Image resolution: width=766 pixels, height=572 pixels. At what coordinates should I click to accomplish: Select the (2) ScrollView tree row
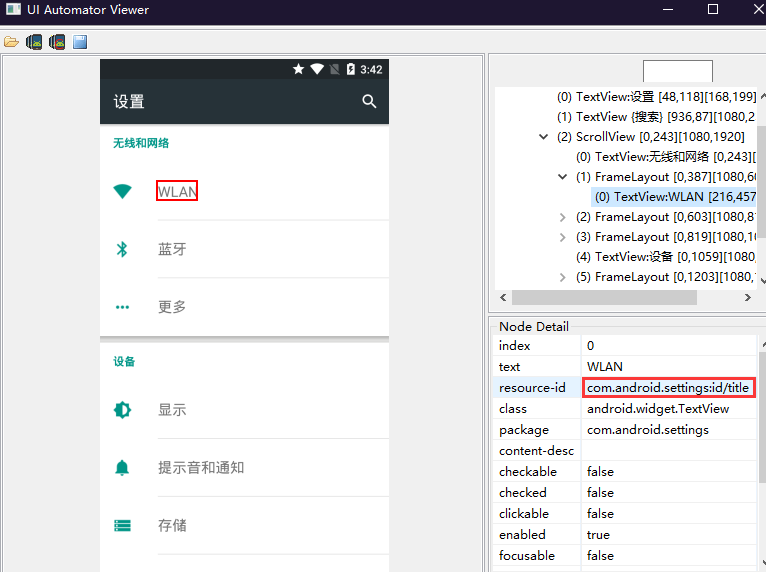pyautogui.click(x=651, y=137)
